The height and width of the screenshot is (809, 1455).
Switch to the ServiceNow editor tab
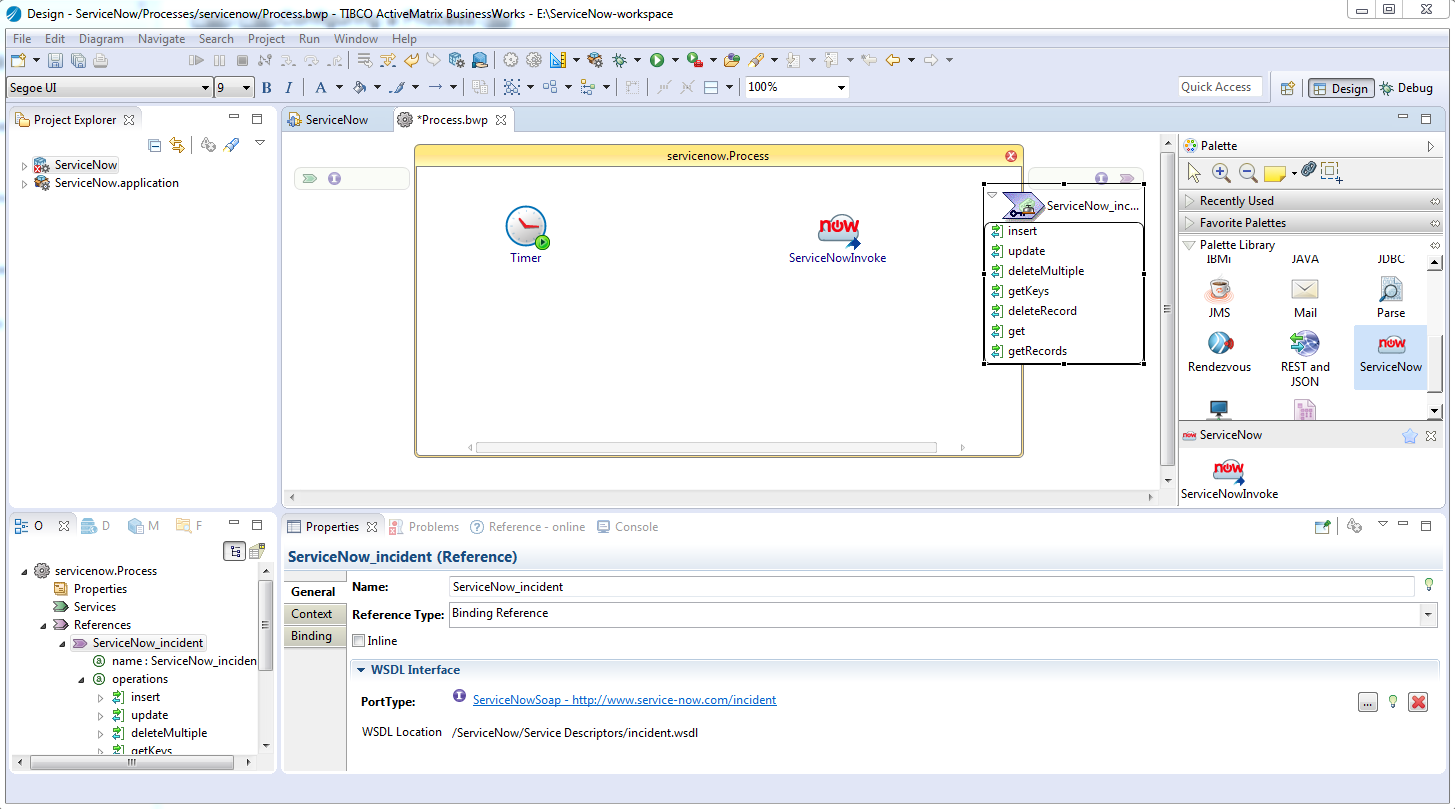coord(336,120)
